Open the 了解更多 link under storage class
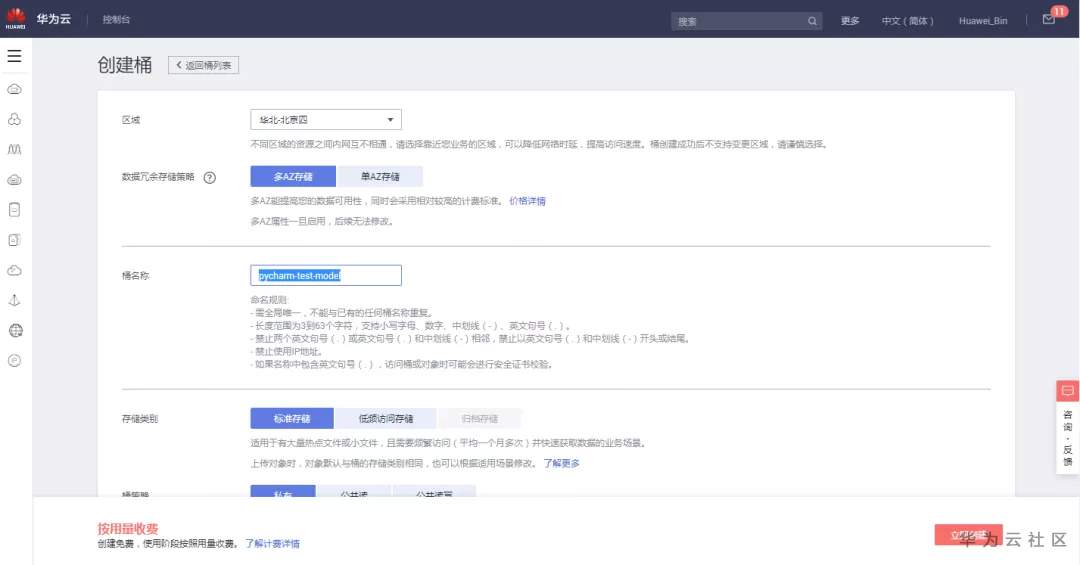The height and width of the screenshot is (565, 1080). (x=561, y=463)
